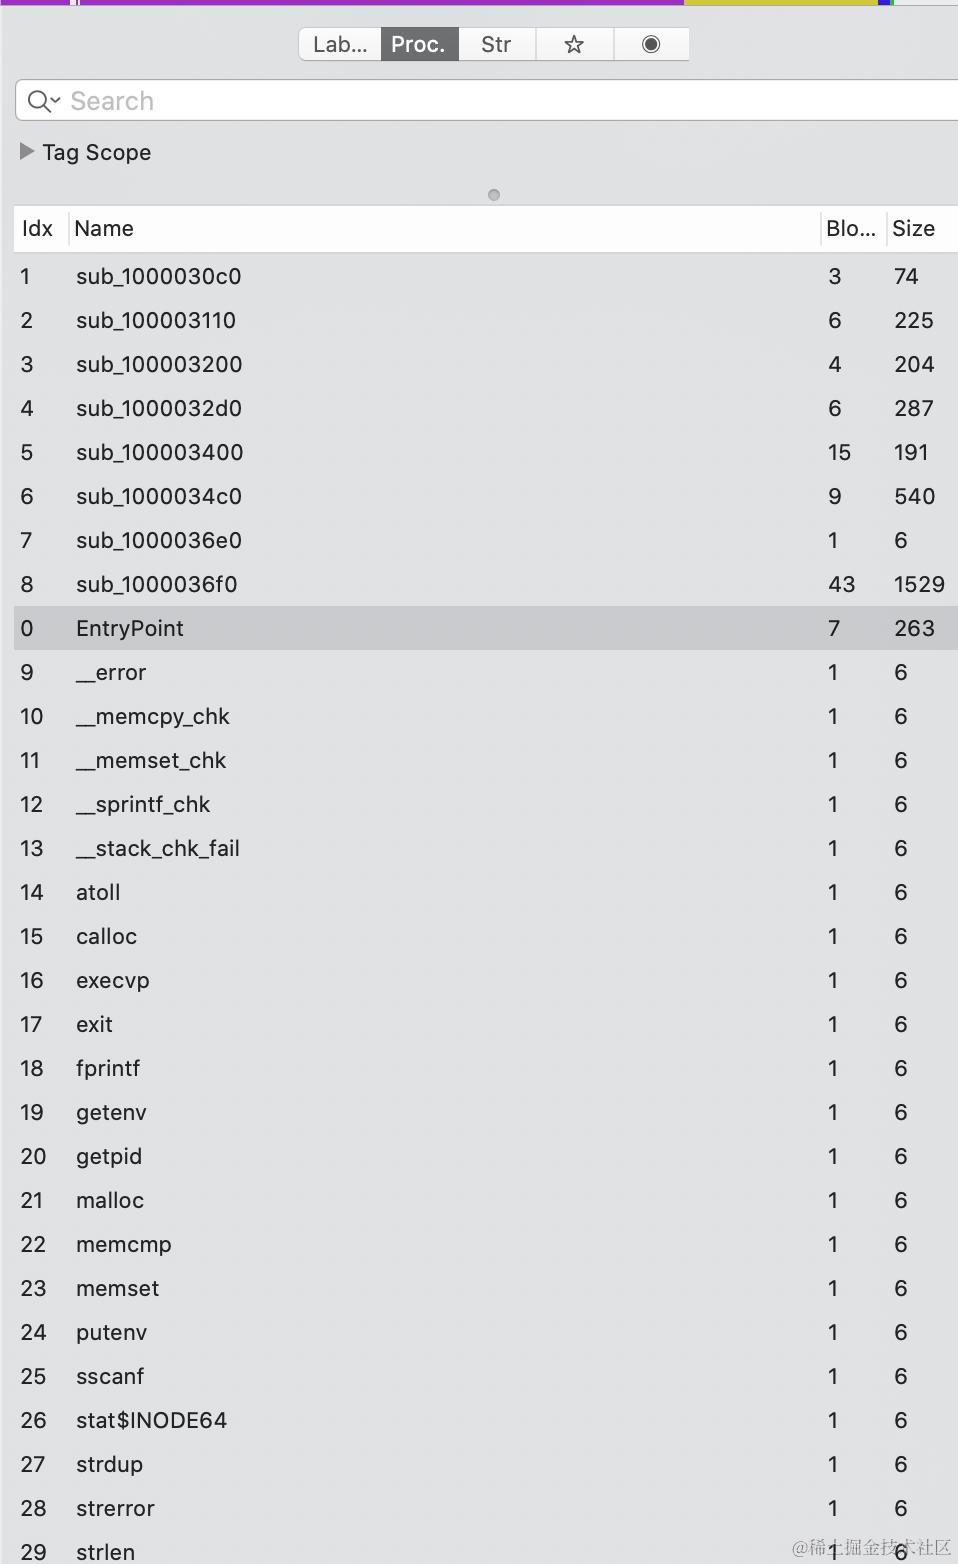958x1564 pixels.
Task: Sort by the Name column header
Action: (x=444, y=228)
